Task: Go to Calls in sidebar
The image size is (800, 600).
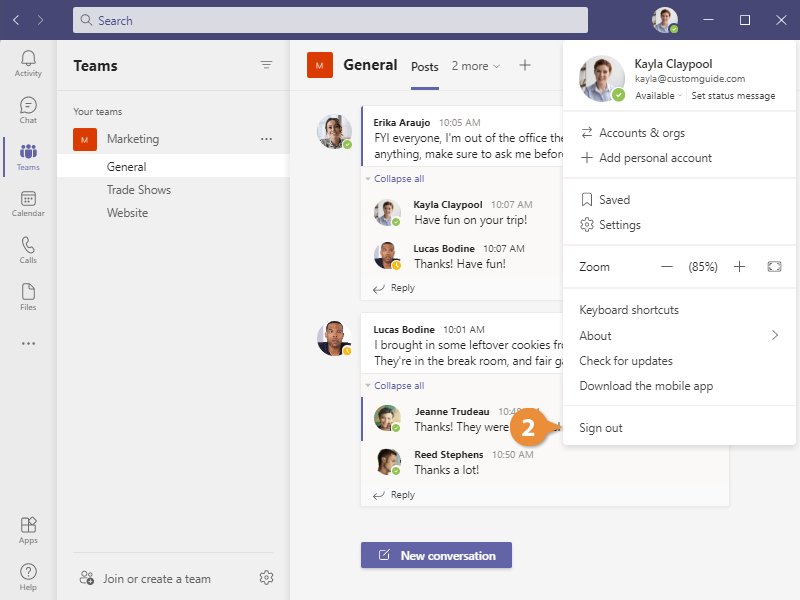Action: [28, 250]
